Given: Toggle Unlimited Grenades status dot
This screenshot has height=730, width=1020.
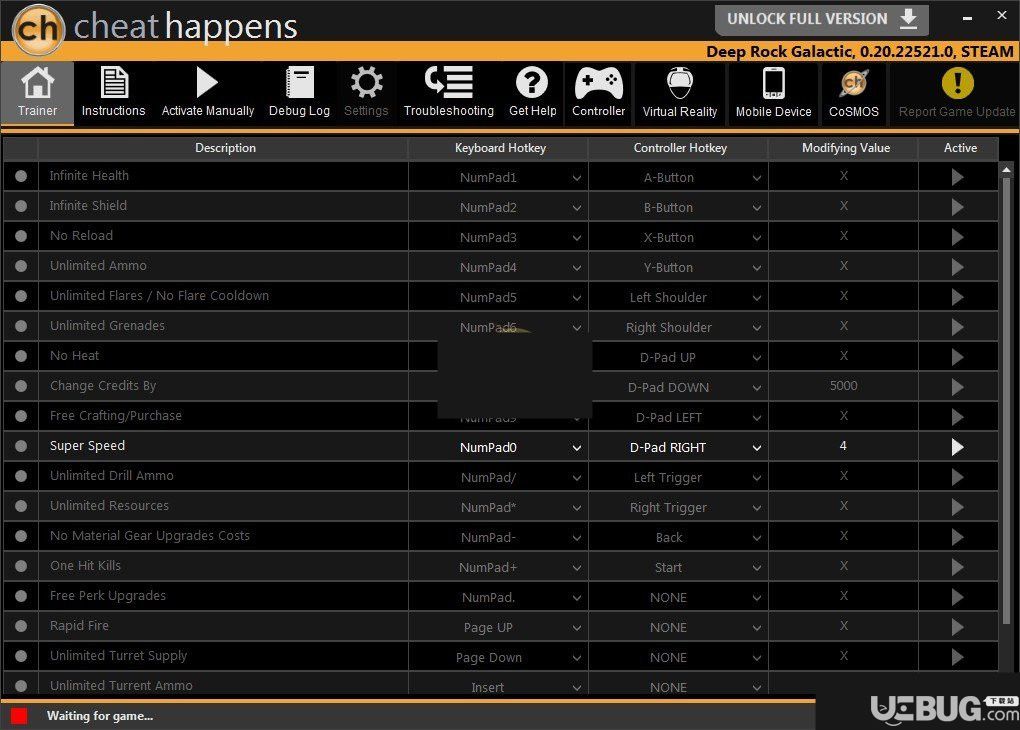Looking at the screenshot, I should click(21, 325).
